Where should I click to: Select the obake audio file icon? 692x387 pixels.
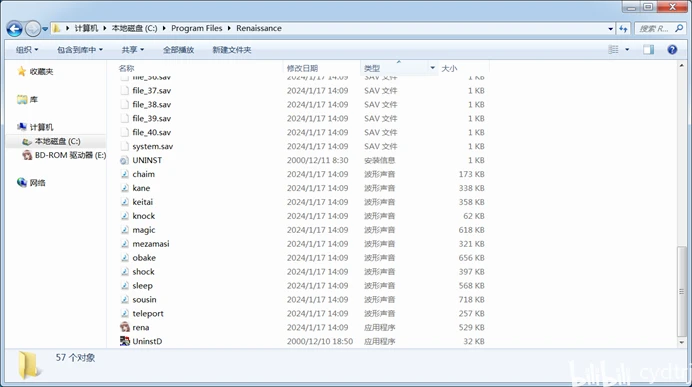[125, 258]
